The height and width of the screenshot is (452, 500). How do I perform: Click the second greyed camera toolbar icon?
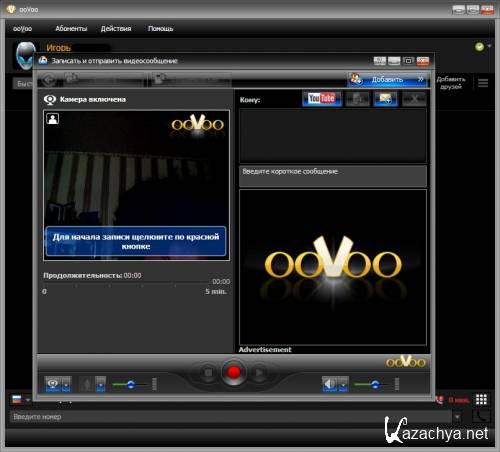pos(160,79)
